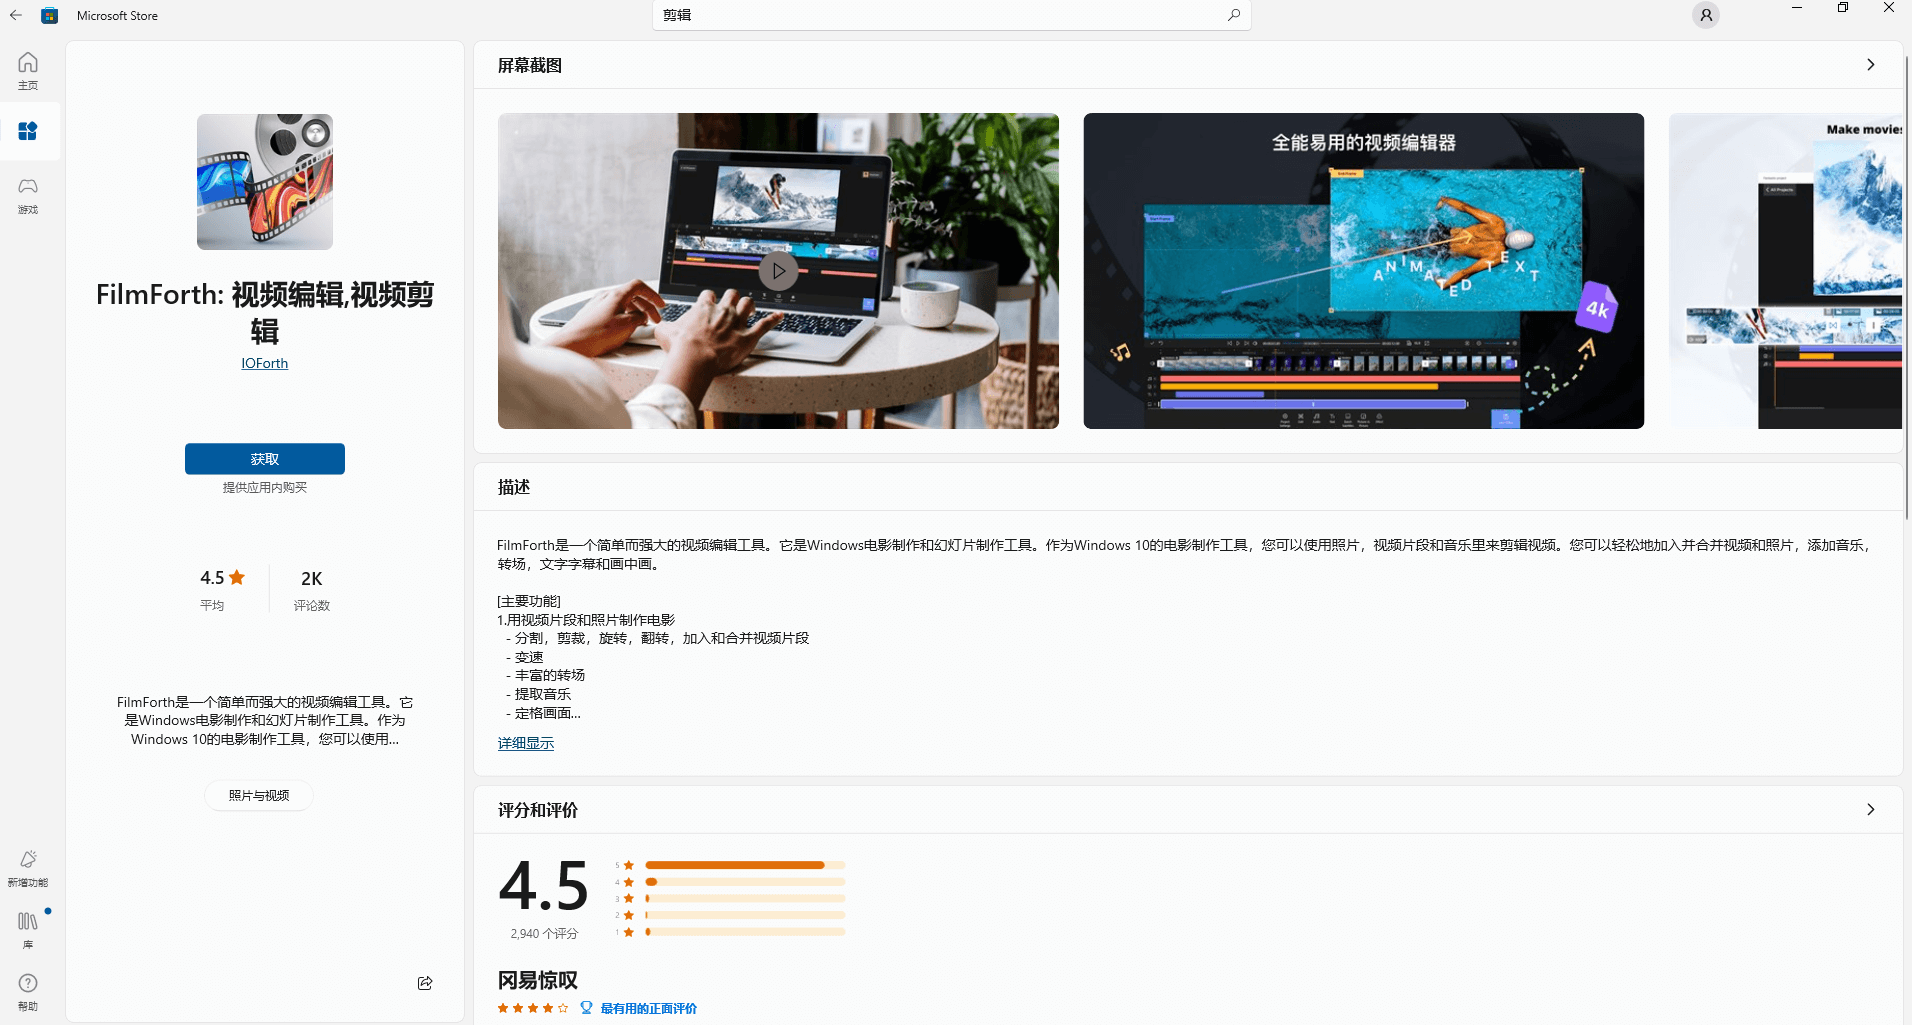Image resolution: width=1912 pixels, height=1025 pixels.
Task: Open the user account icon at top right
Action: click(x=1705, y=15)
